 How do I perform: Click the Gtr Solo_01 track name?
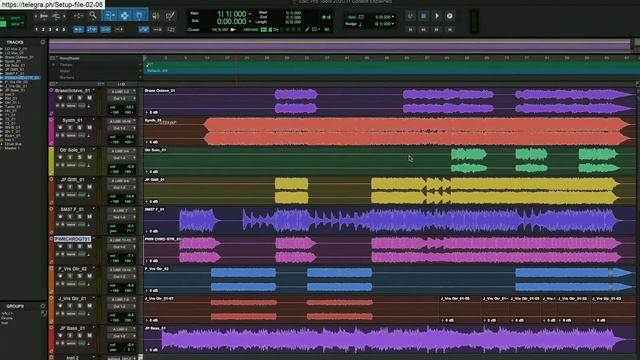(x=72, y=150)
